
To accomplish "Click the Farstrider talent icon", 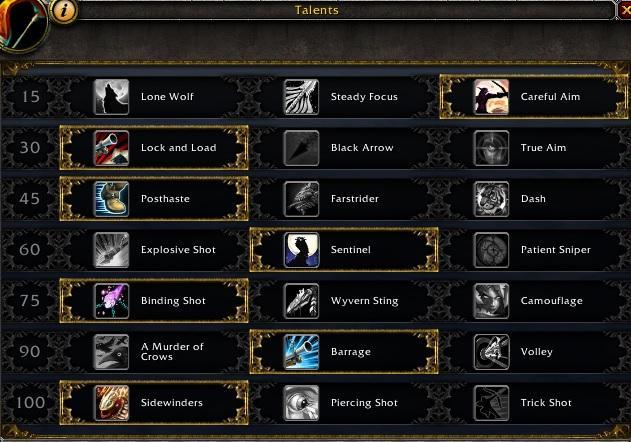I will [x=301, y=199].
